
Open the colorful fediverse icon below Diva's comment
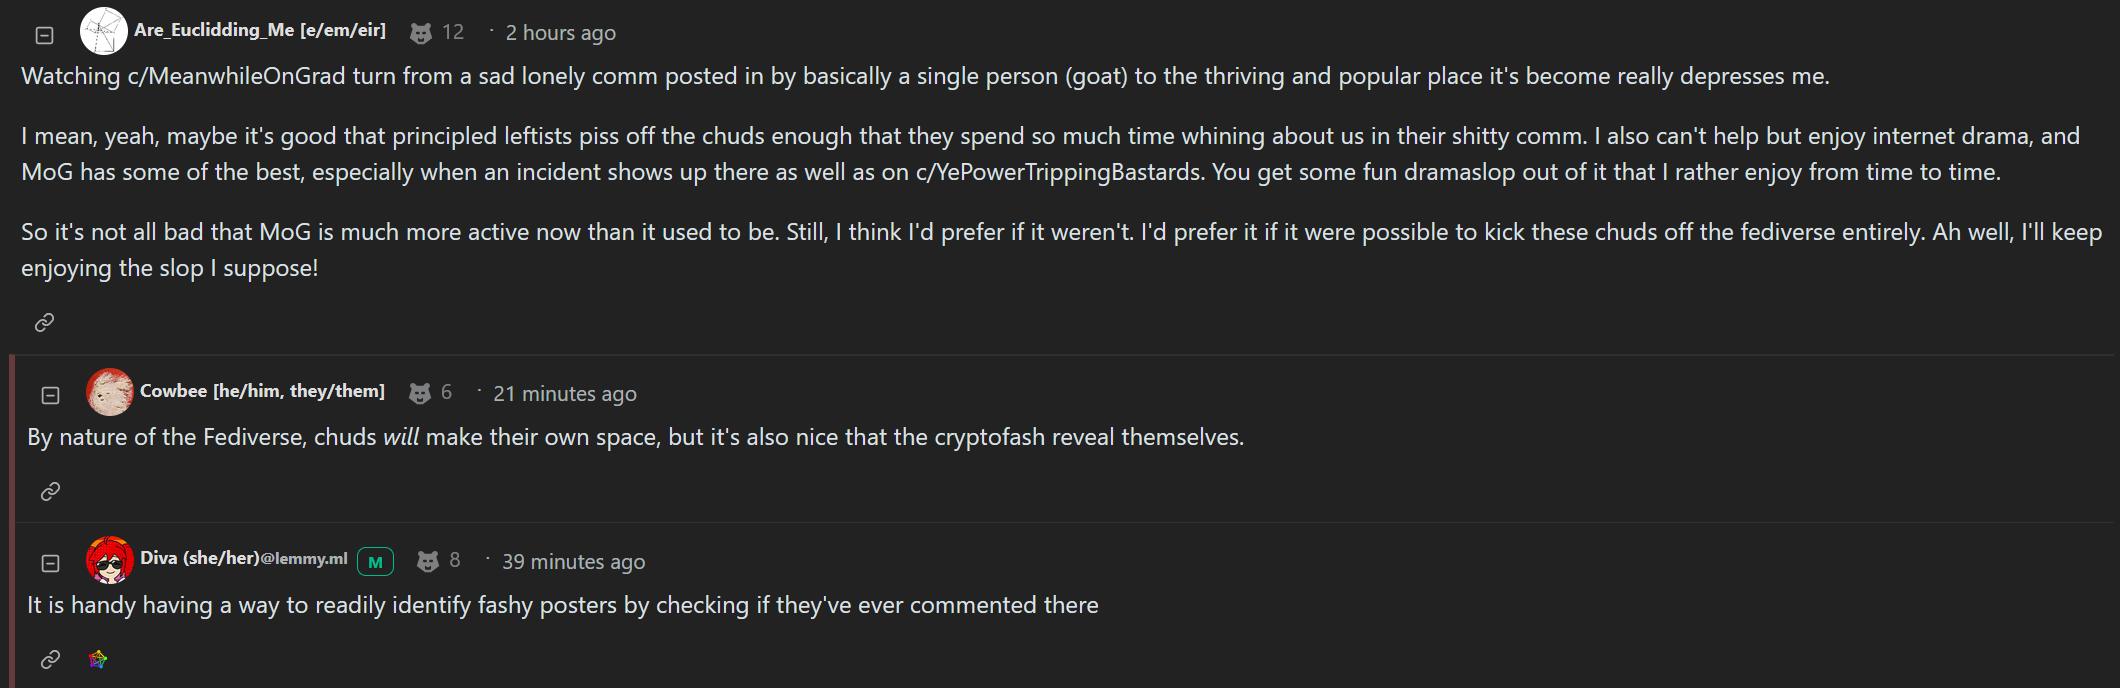coord(97,659)
